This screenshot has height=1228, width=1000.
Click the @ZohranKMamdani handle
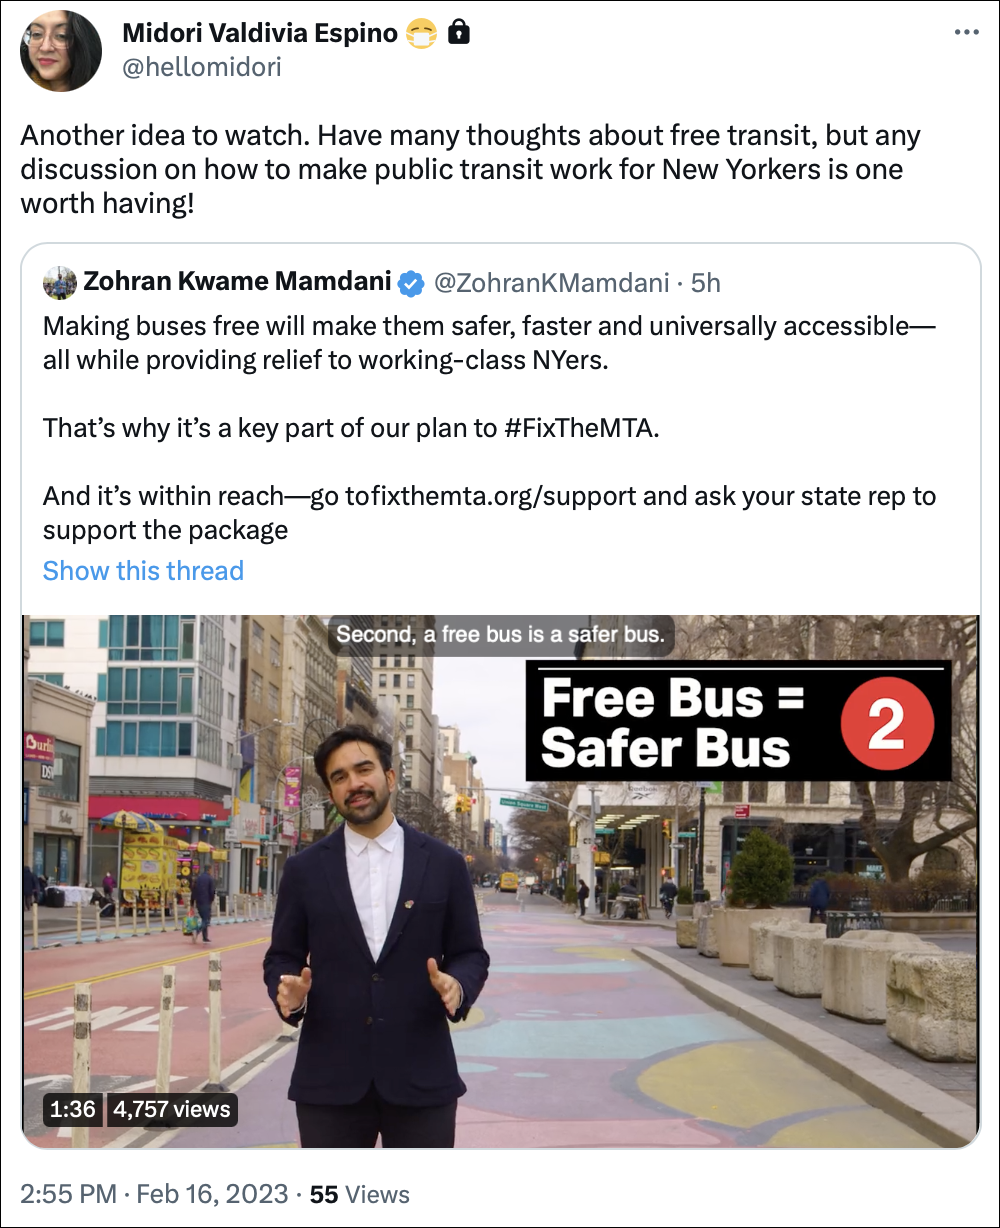(x=550, y=283)
